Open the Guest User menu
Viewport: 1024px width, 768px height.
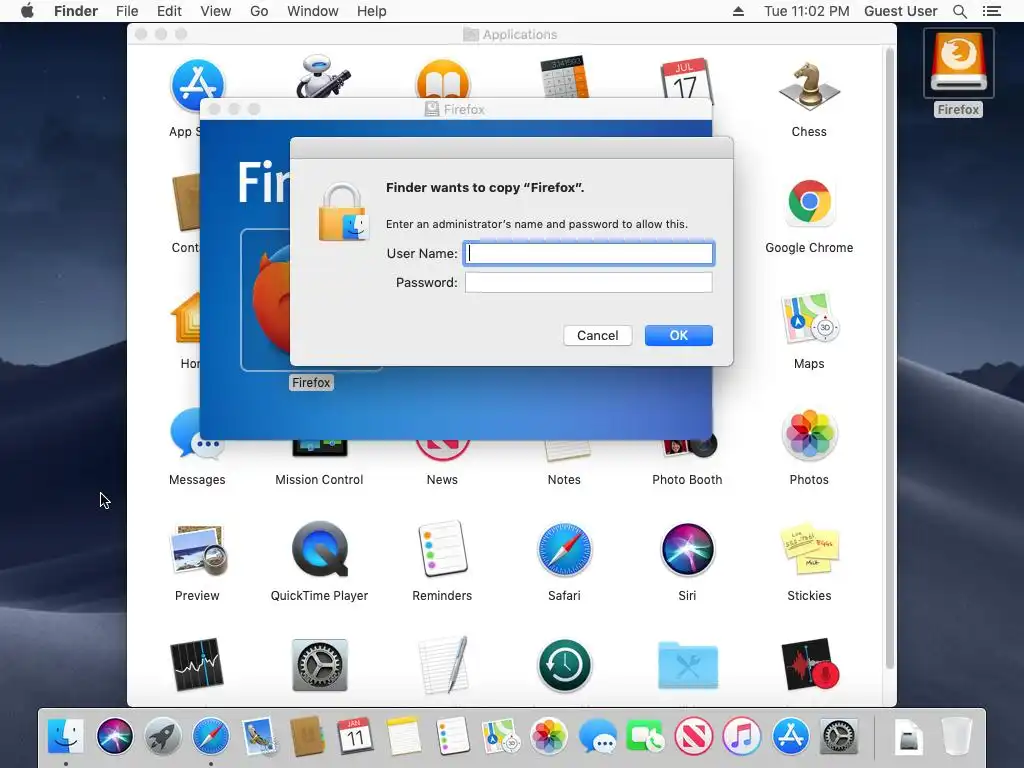click(901, 11)
